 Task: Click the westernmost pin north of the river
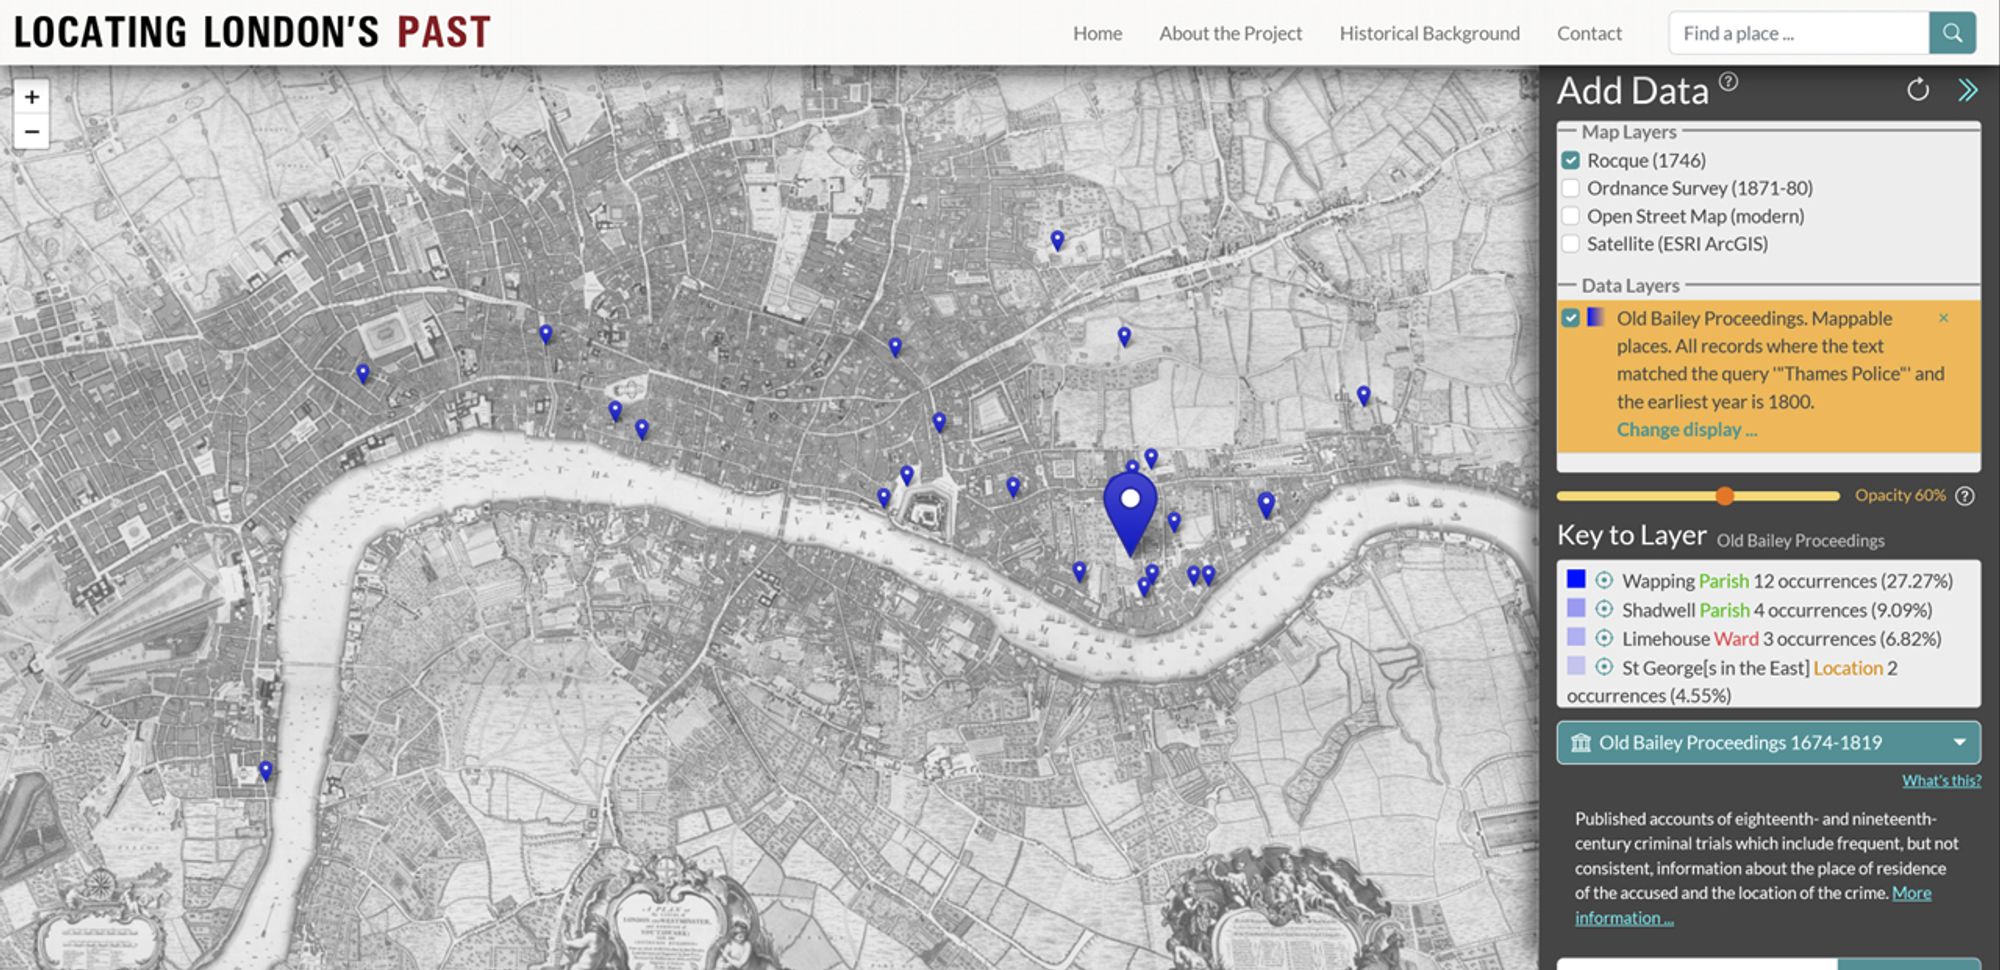click(x=363, y=374)
